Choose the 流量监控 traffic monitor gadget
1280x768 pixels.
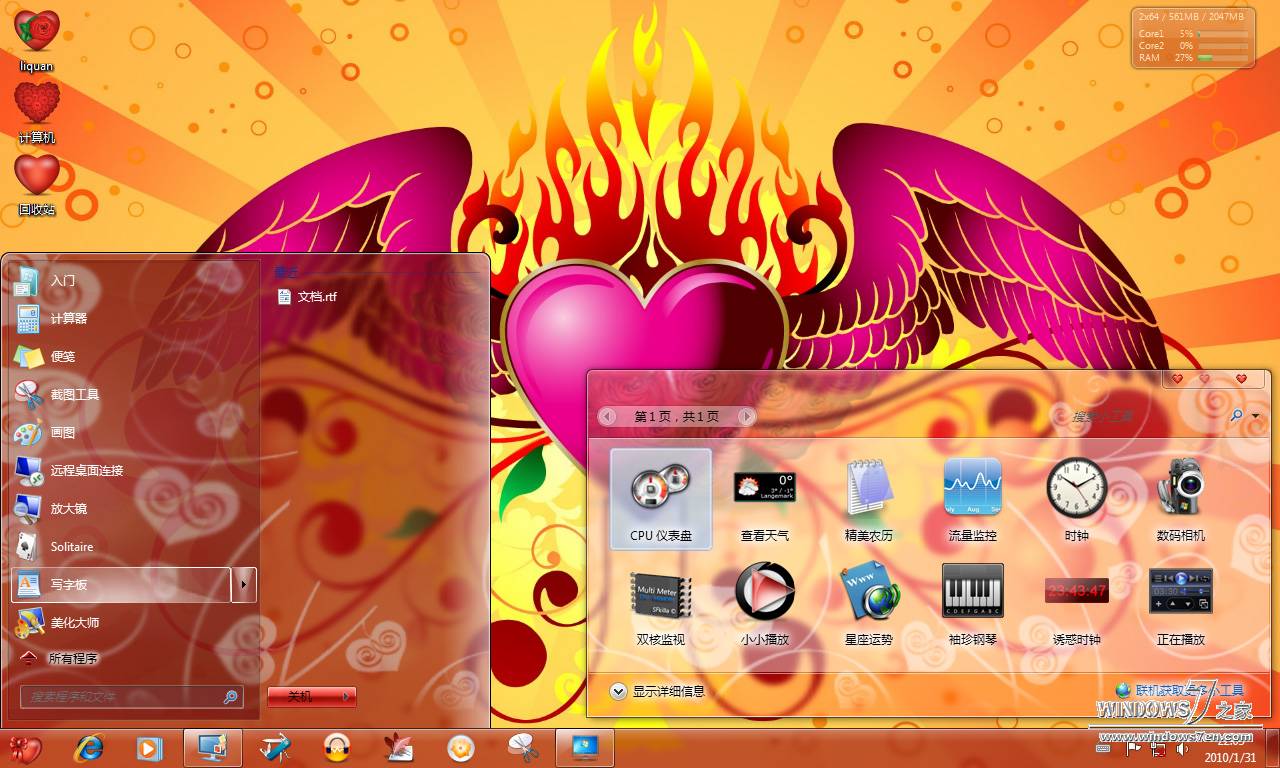[x=972, y=499]
